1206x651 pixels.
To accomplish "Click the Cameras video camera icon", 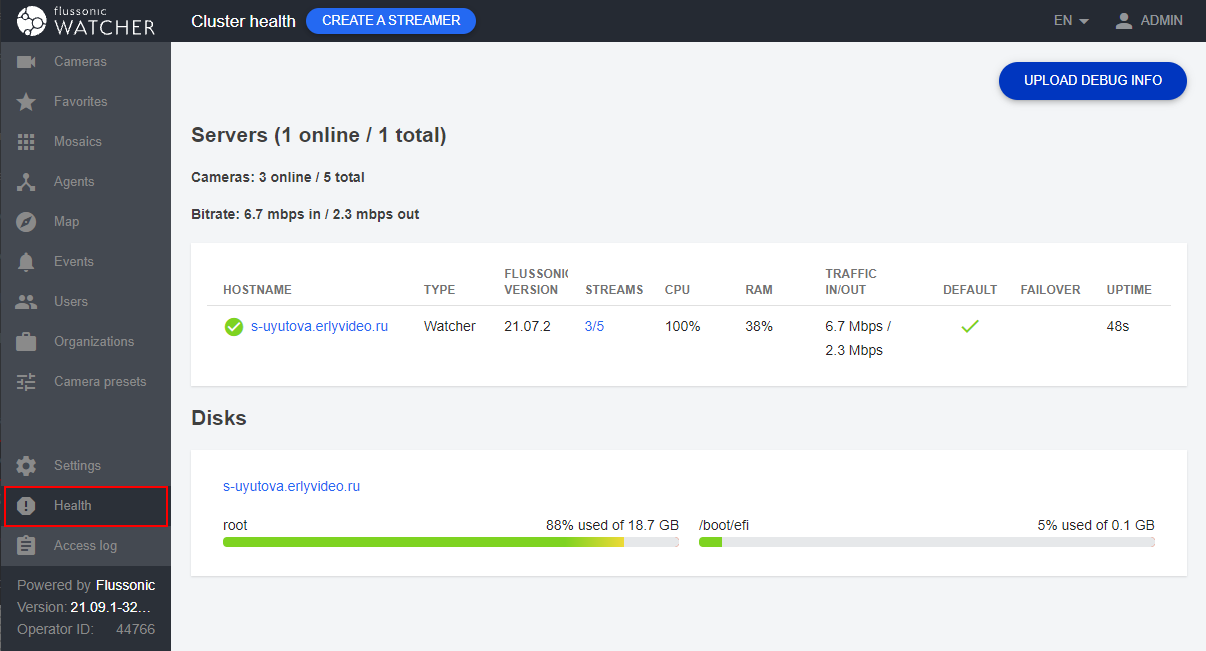I will pos(27,62).
